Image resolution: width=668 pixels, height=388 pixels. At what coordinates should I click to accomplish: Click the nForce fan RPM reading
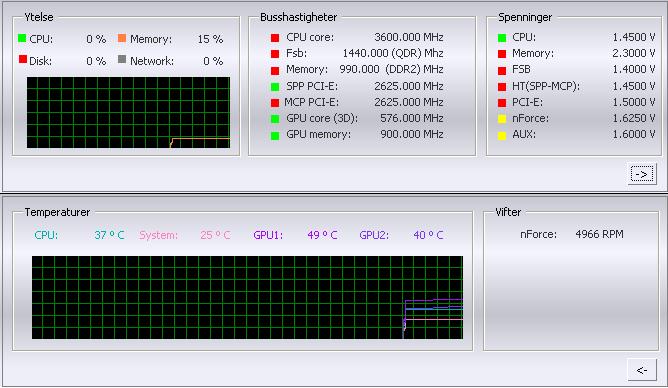coord(599,234)
